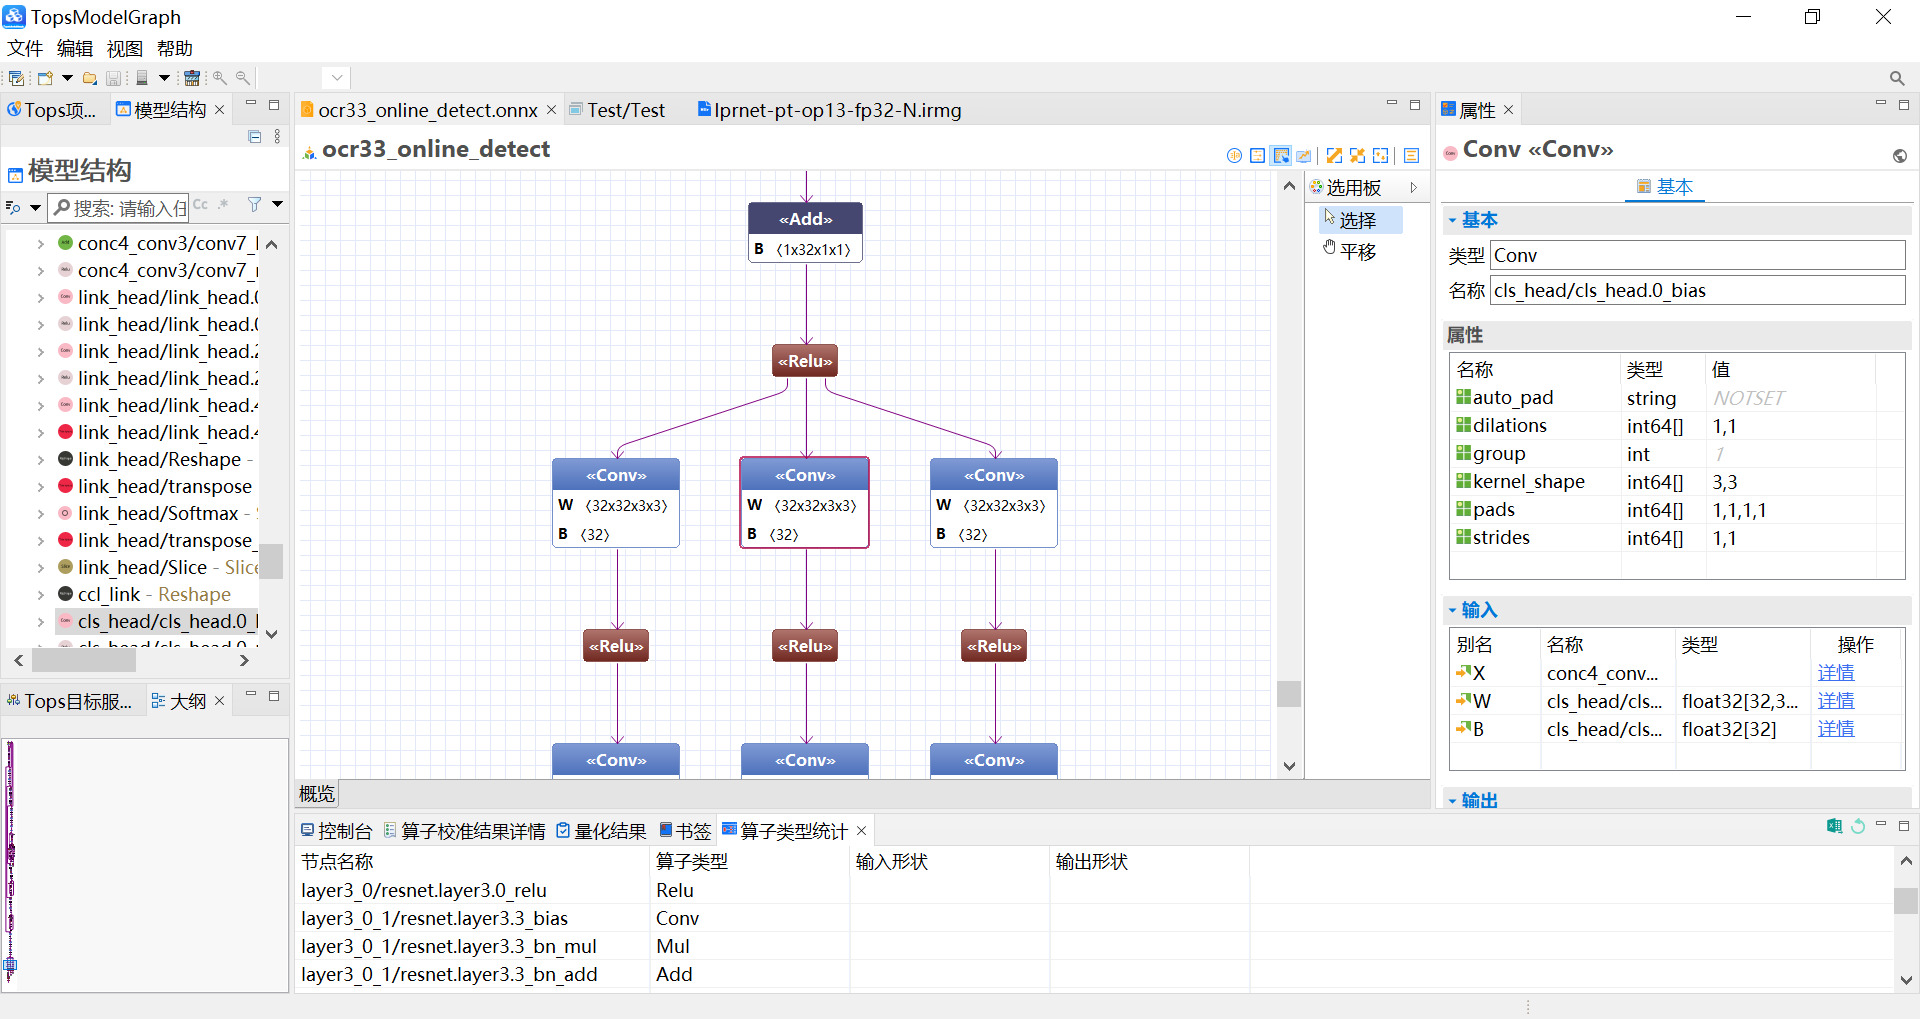1920x1019 pixels.
Task: Click the top Relu node below Add
Action: coord(805,361)
